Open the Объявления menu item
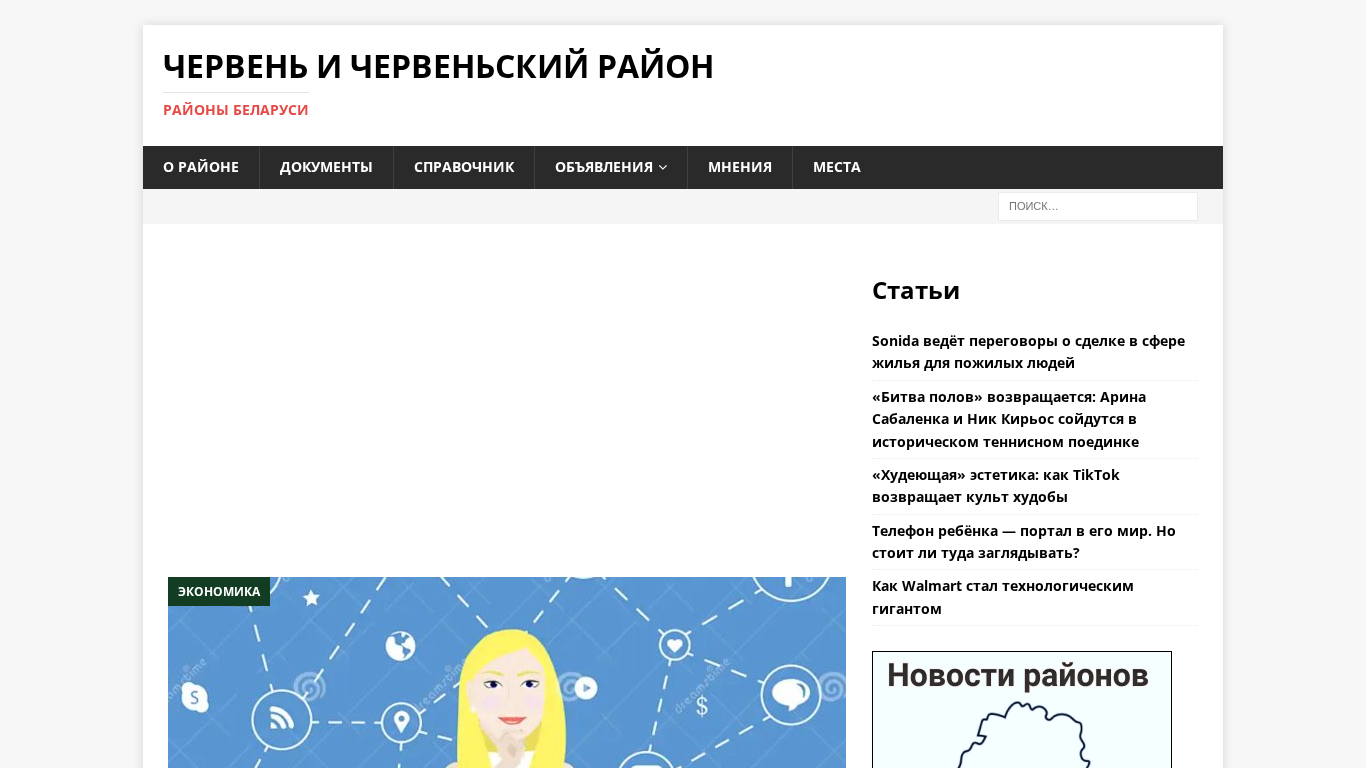This screenshot has width=1366, height=768. [x=611, y=167]
